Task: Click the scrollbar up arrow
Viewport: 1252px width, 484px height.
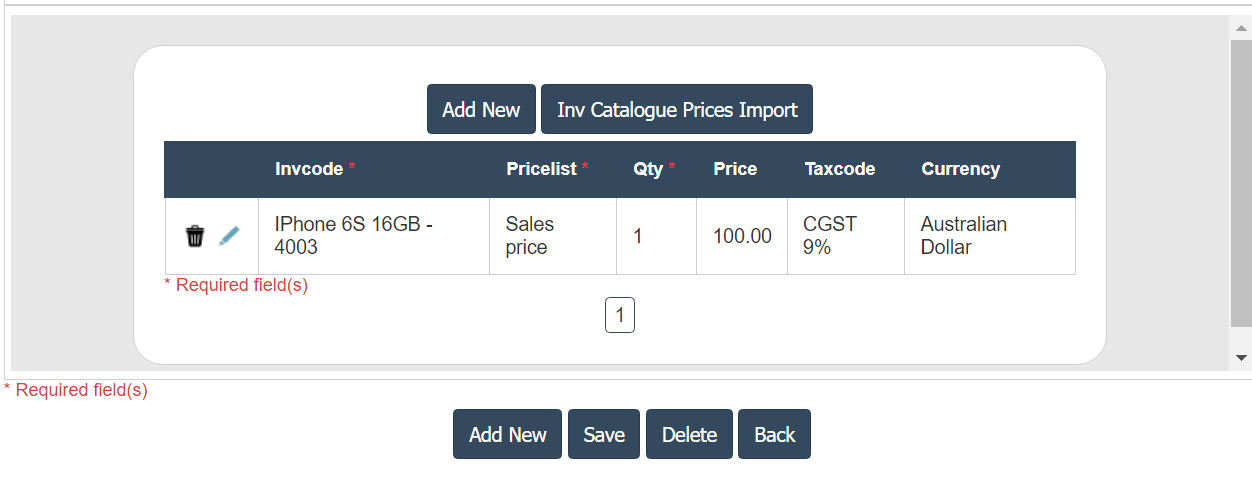Action: click(x=1241, y=29)
